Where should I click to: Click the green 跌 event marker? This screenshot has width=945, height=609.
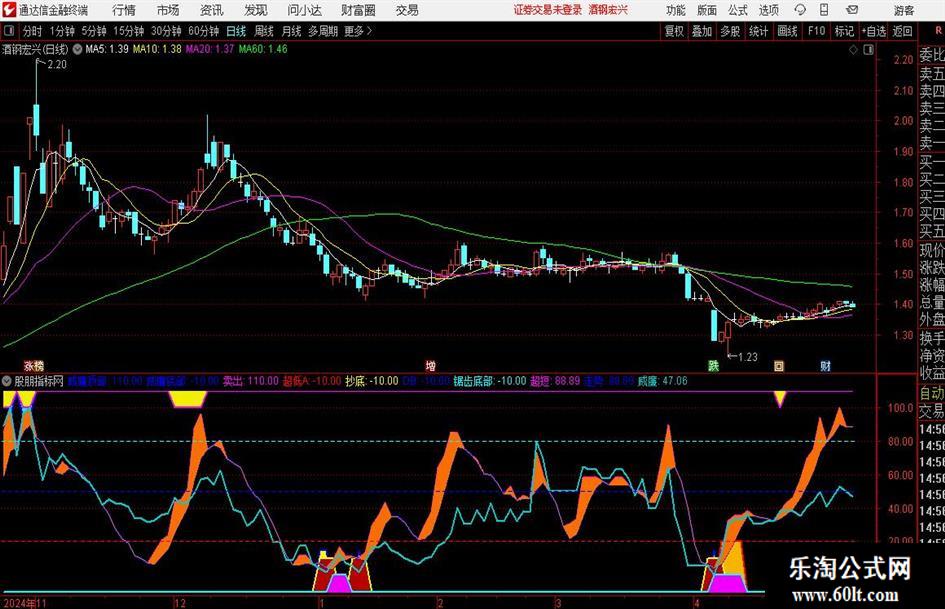(x=714, y=365)
